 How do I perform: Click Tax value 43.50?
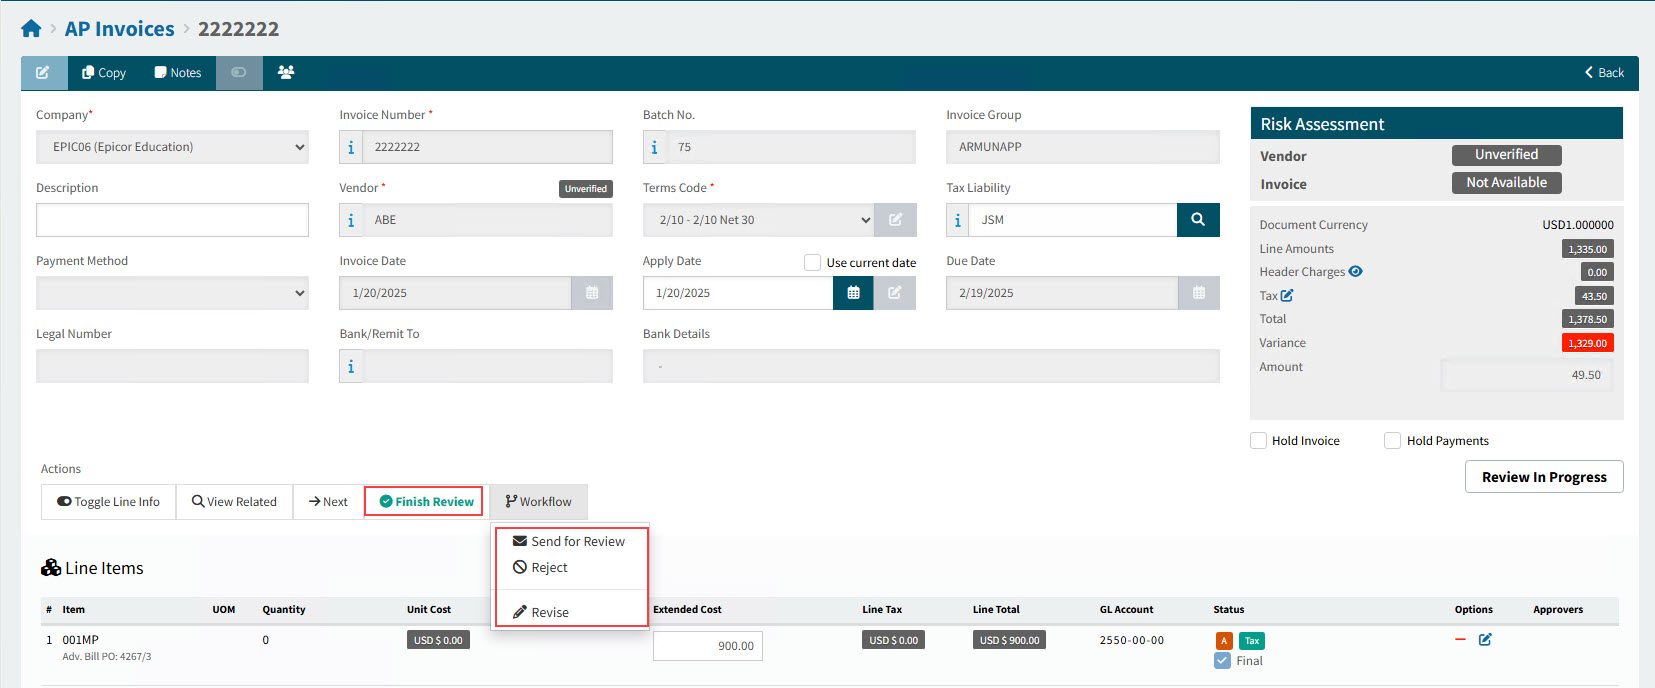tap(1595, 296)
